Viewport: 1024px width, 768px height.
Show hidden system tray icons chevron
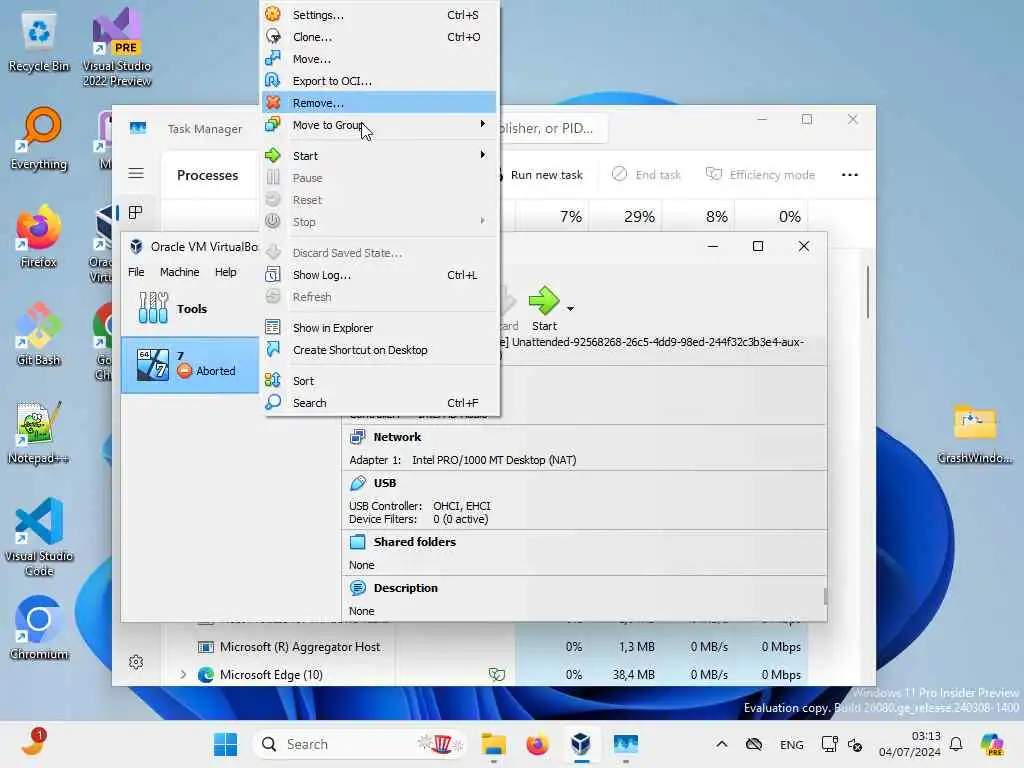pos(722,744)
